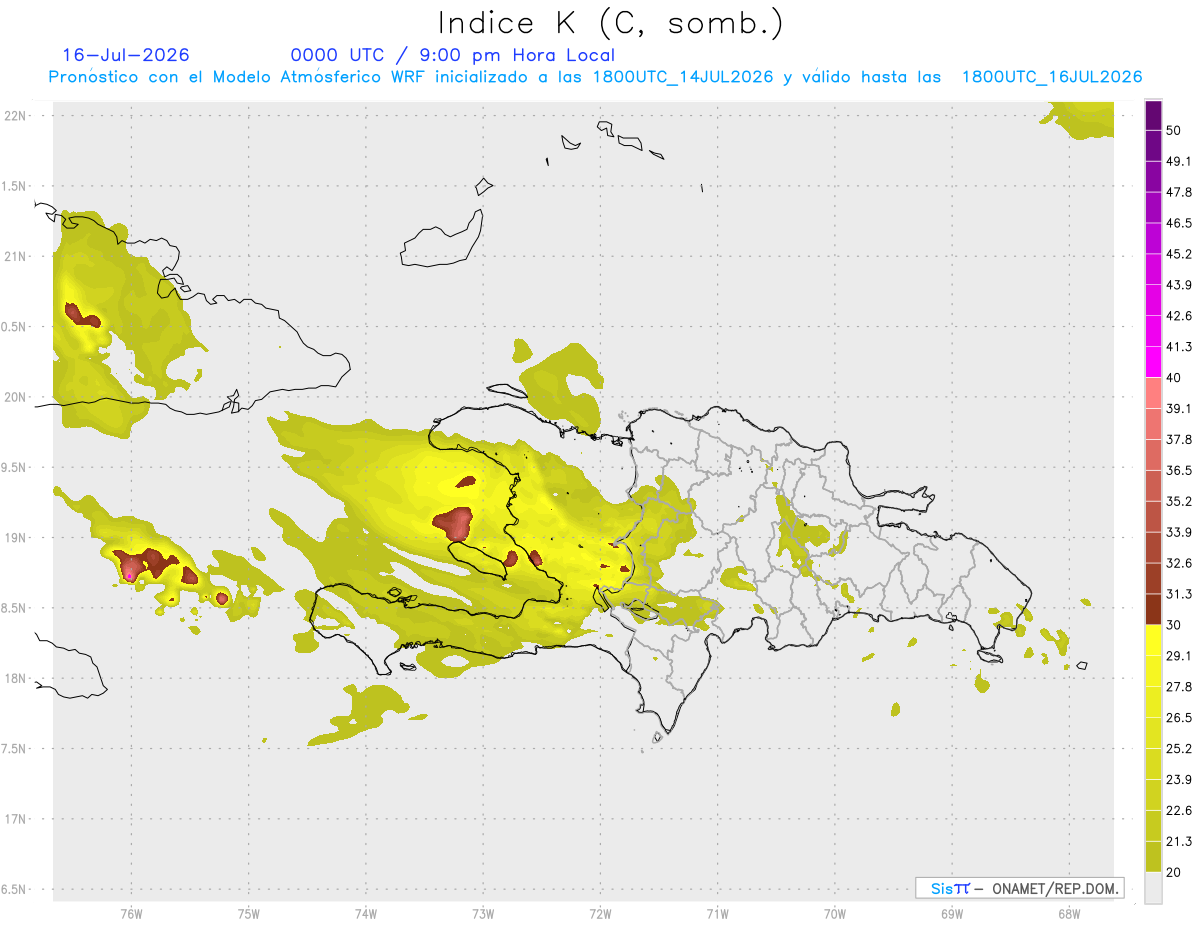Click the colorbar value "42.6"
This screenshot has width=1200, height=927.
[1178, 316]
